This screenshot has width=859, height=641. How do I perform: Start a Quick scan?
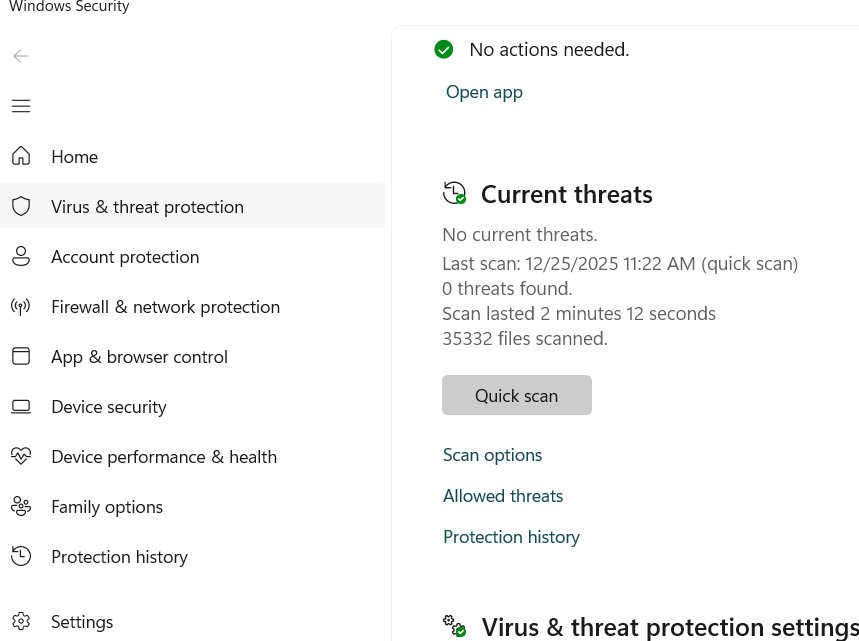click(x=516, y=395)
